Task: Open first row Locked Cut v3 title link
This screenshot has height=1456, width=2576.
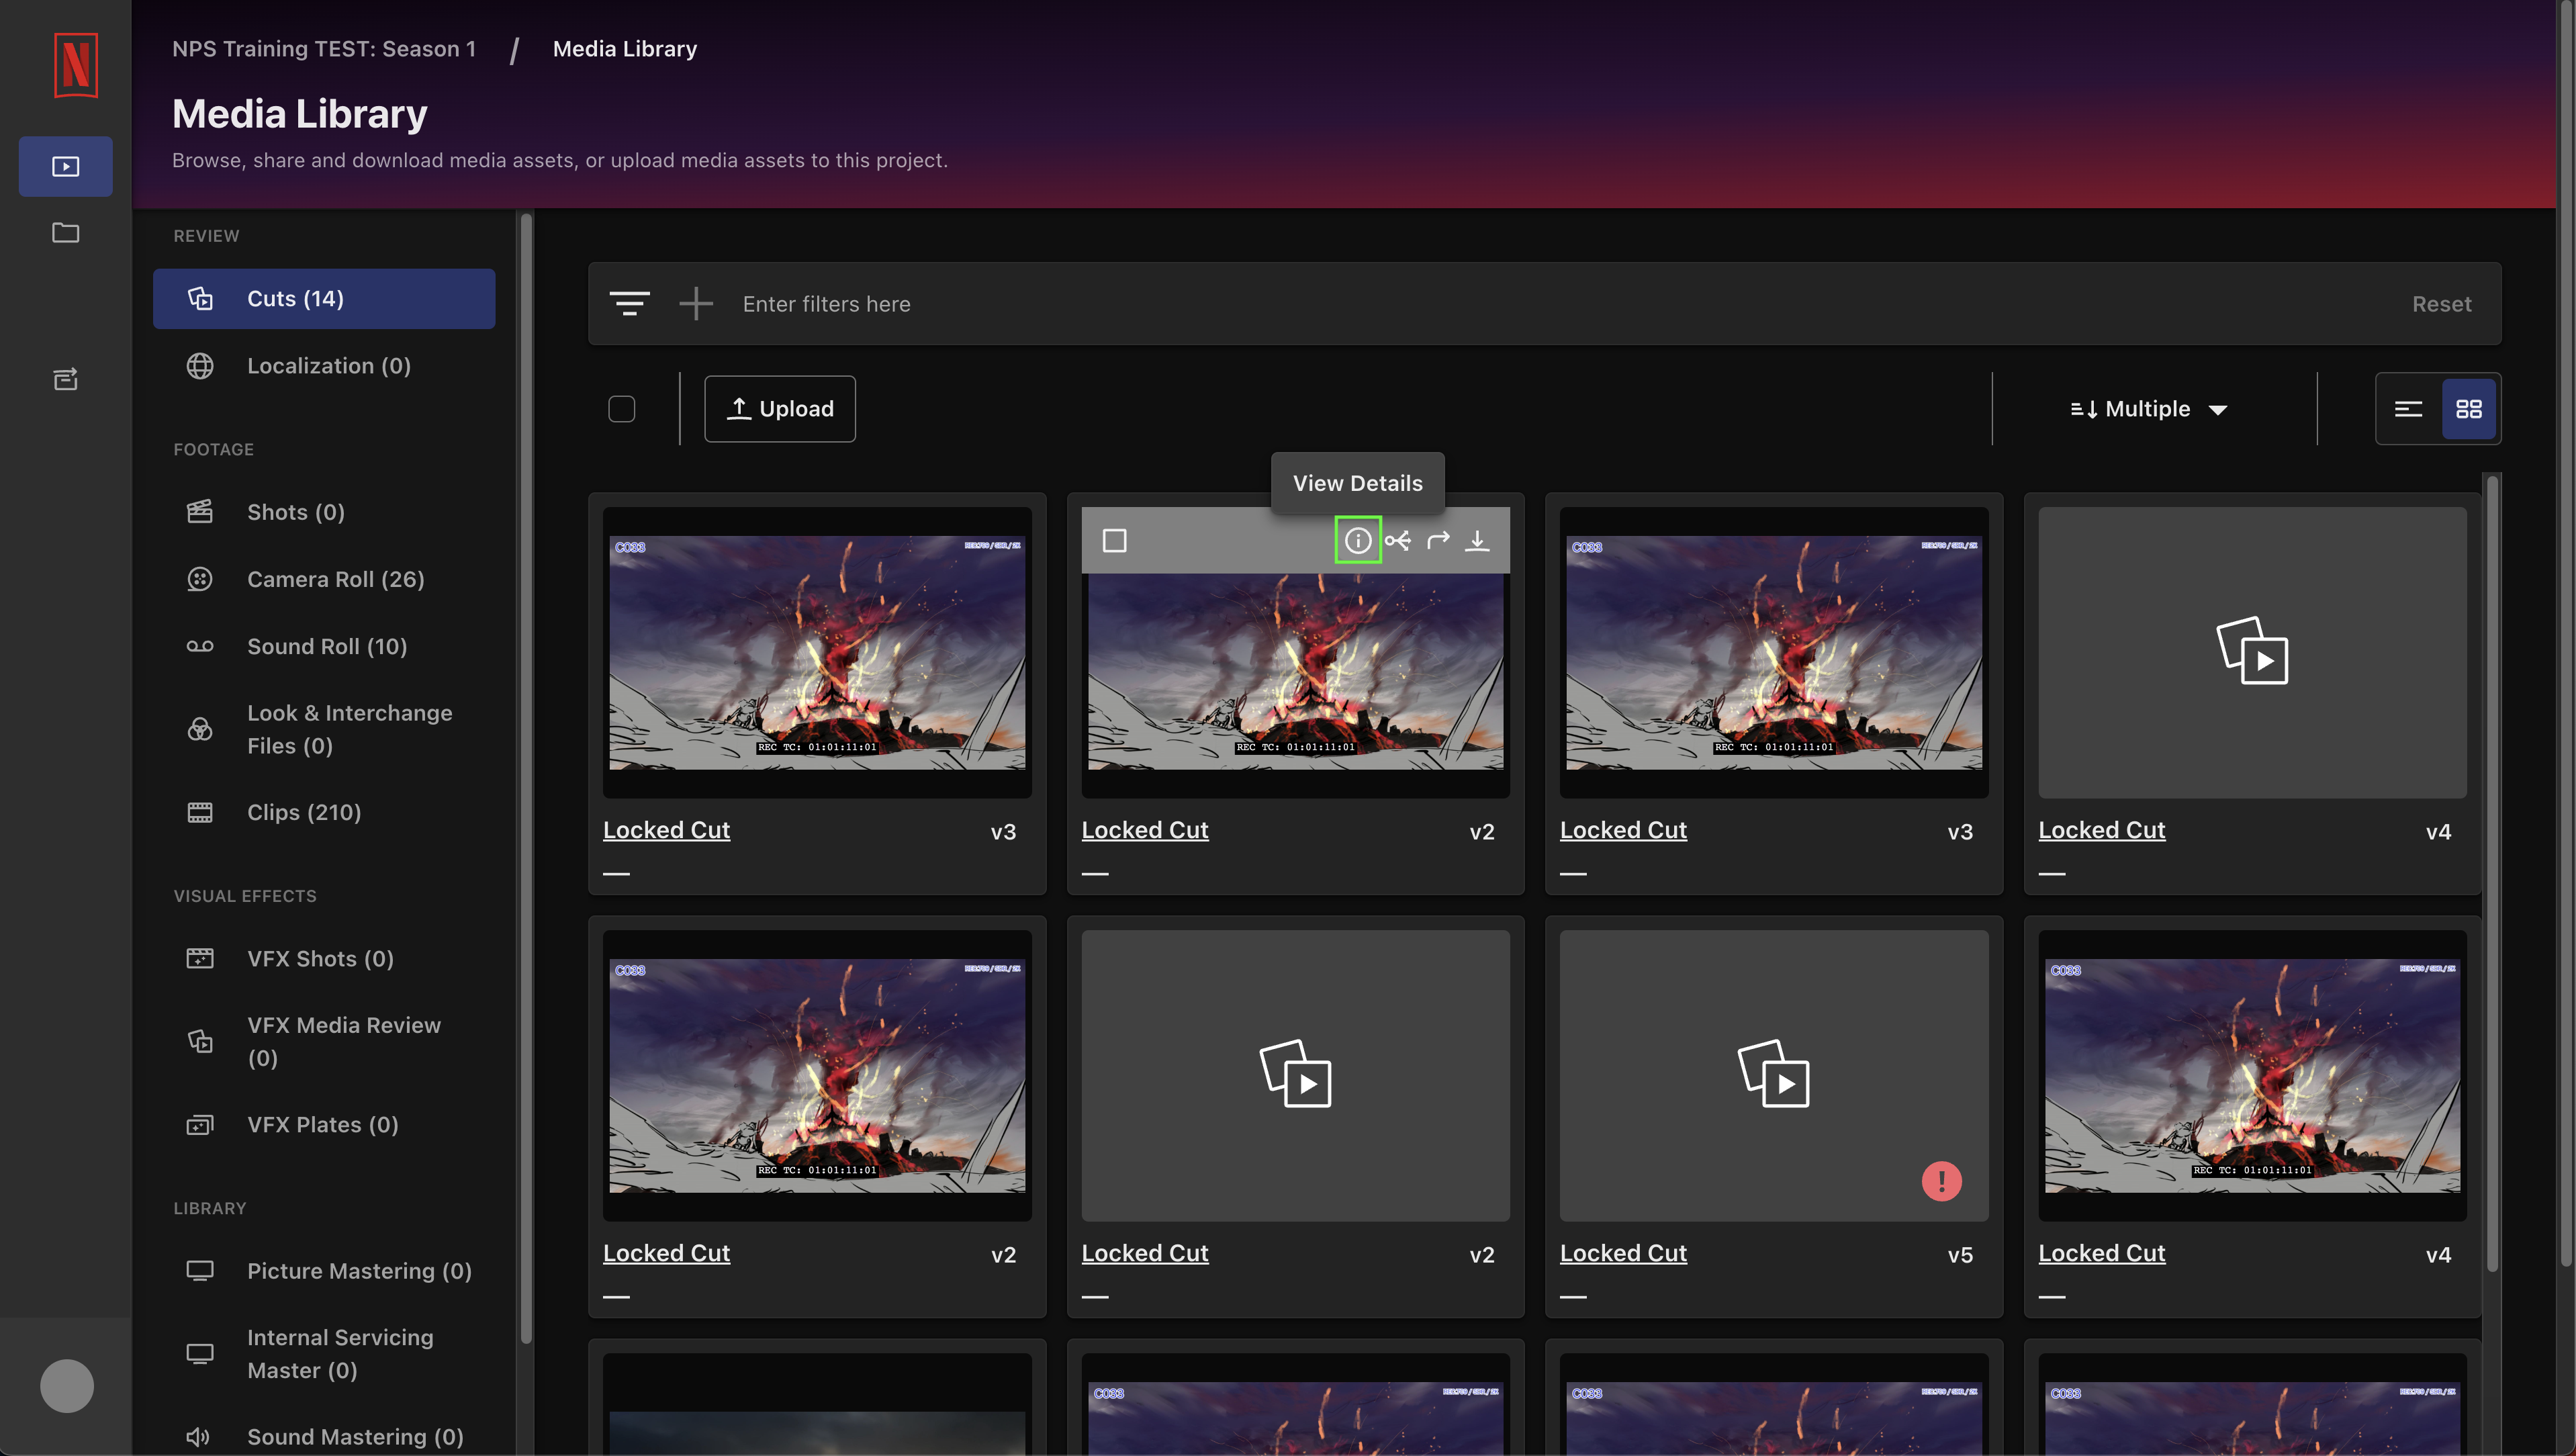Action: click(666, 829)
